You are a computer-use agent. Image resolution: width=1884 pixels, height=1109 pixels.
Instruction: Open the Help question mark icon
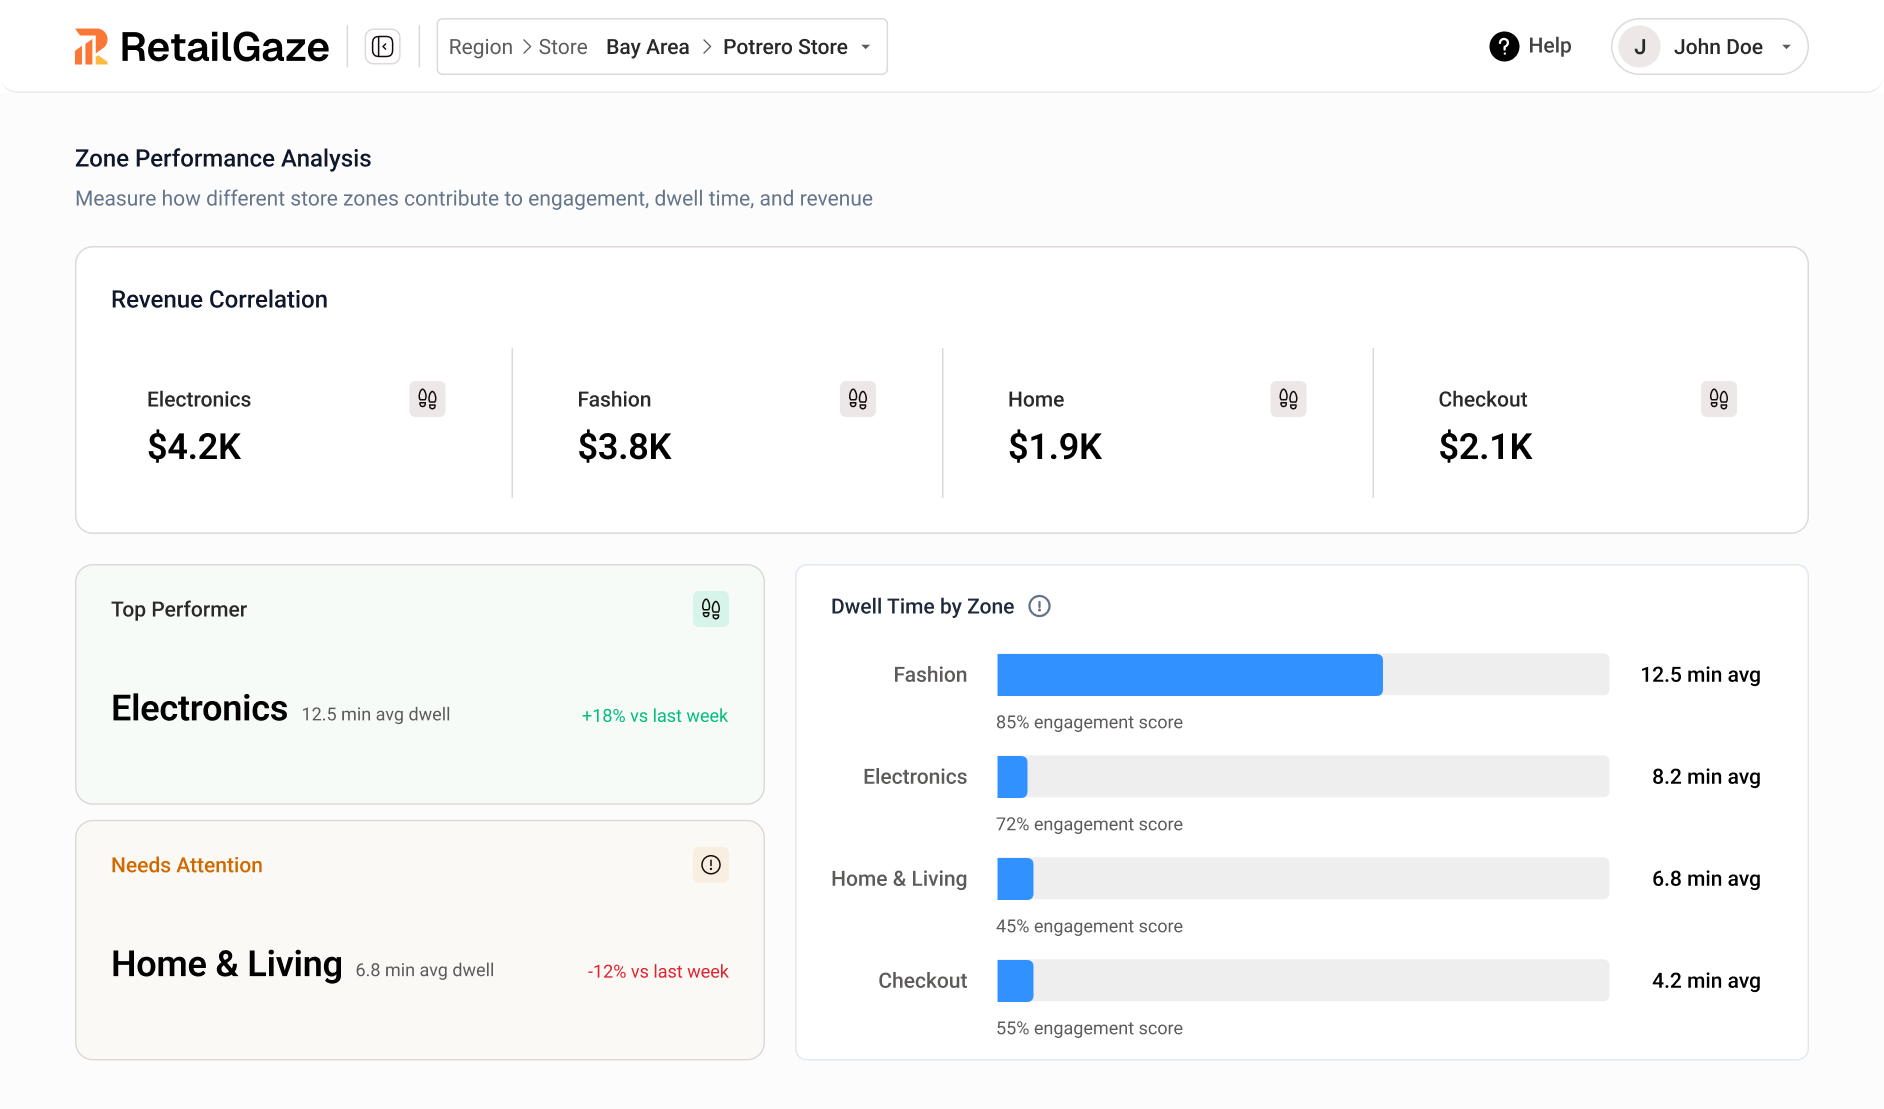(x=1504, y=46)
